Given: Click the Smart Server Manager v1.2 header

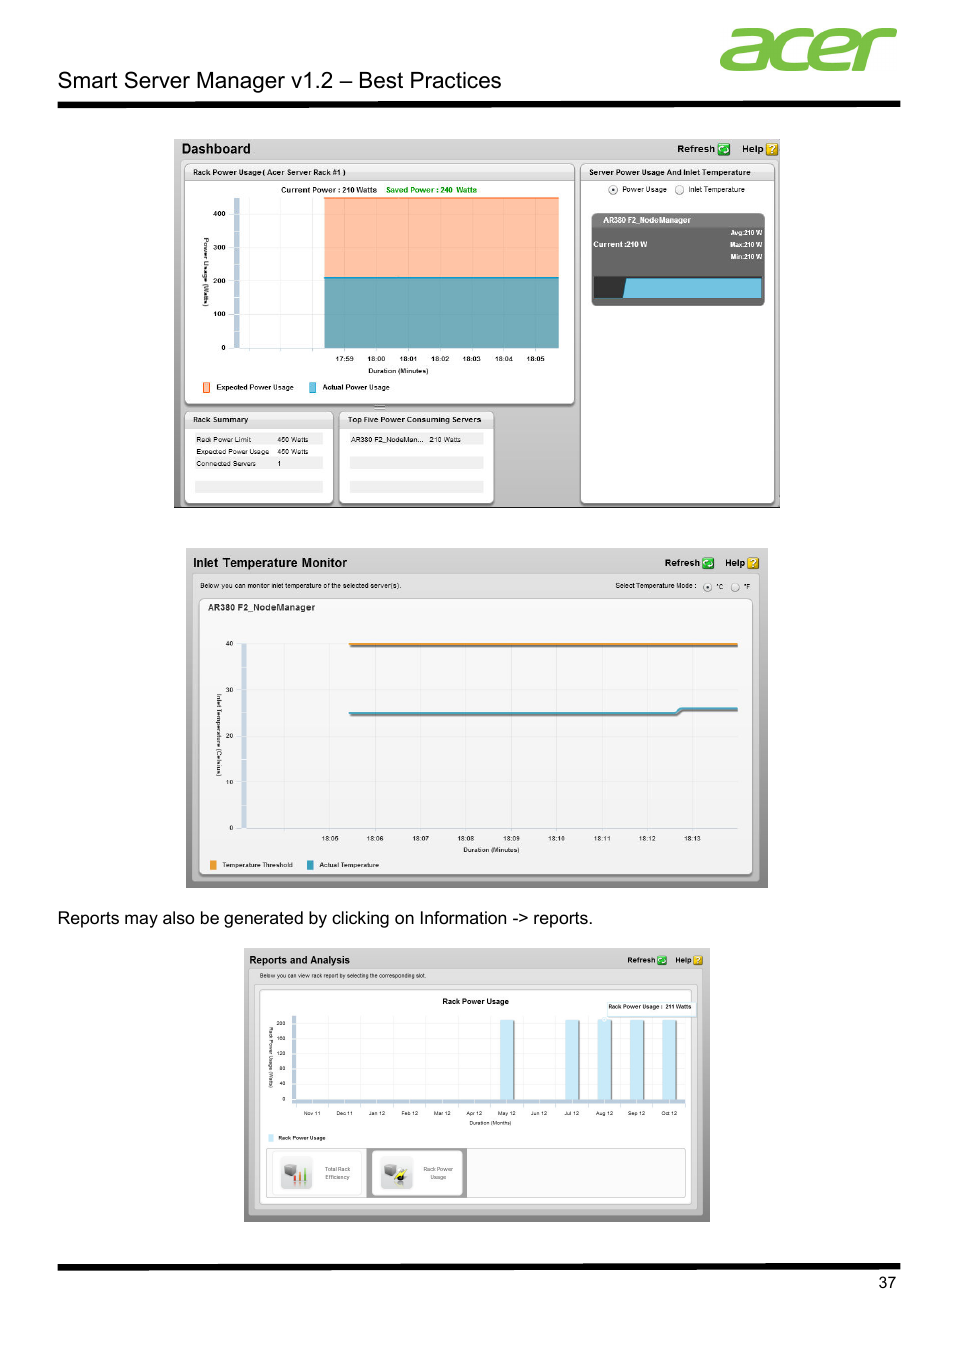Looking at the screenshot, I should (x=279, y=81).
